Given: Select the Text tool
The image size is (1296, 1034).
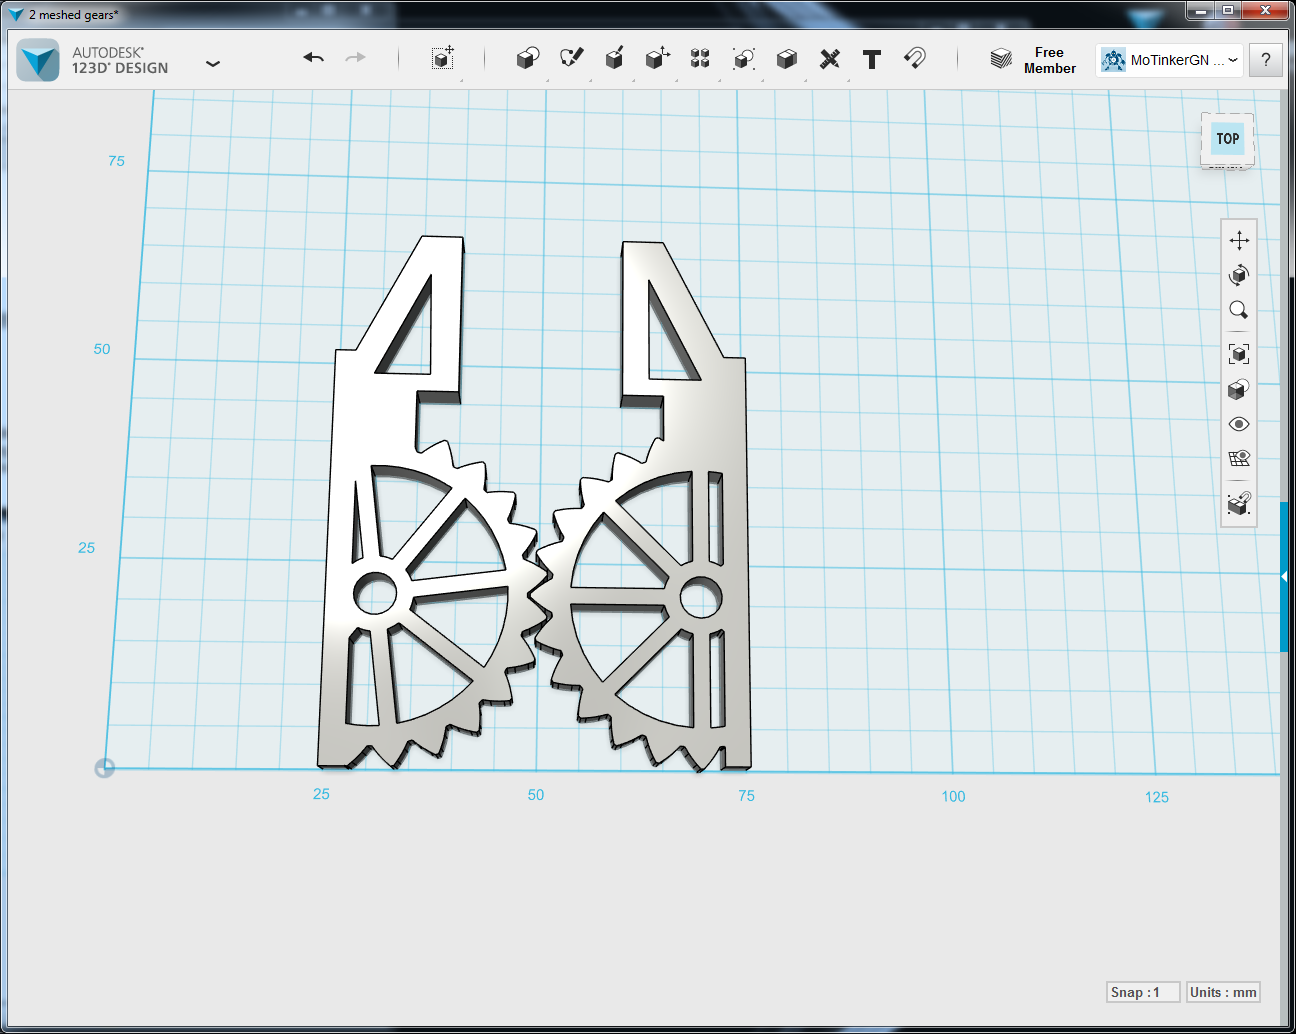Looking at the screenshot, I should tap(871, 60).
